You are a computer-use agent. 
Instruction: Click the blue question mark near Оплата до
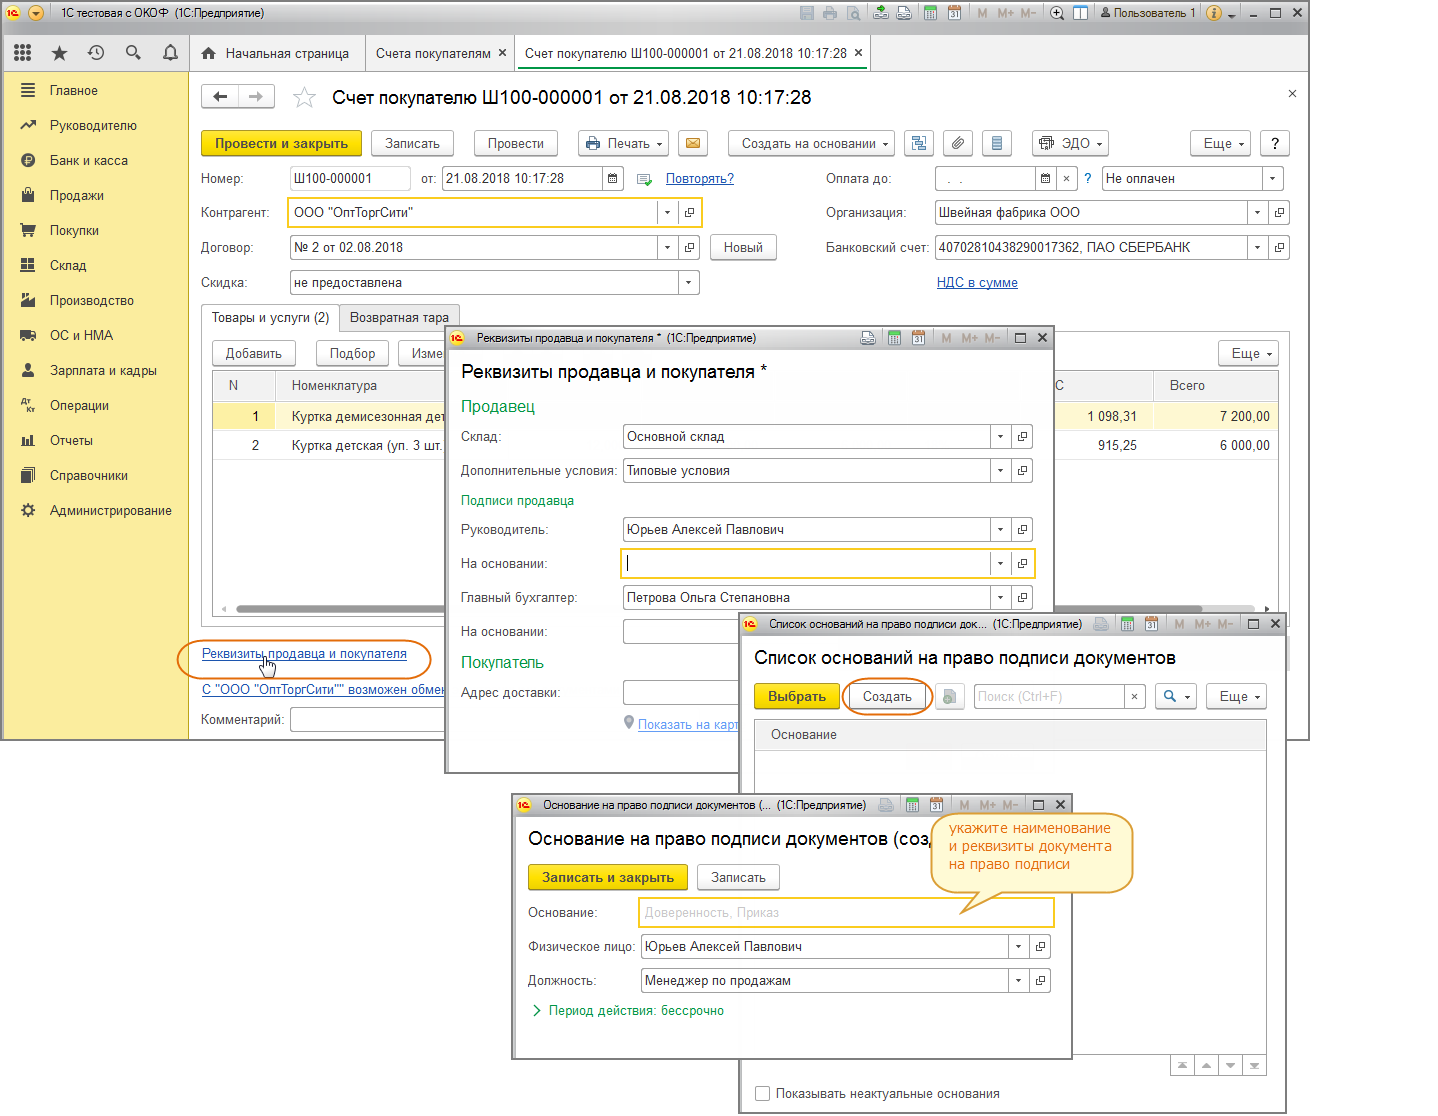pos(1088,178)
